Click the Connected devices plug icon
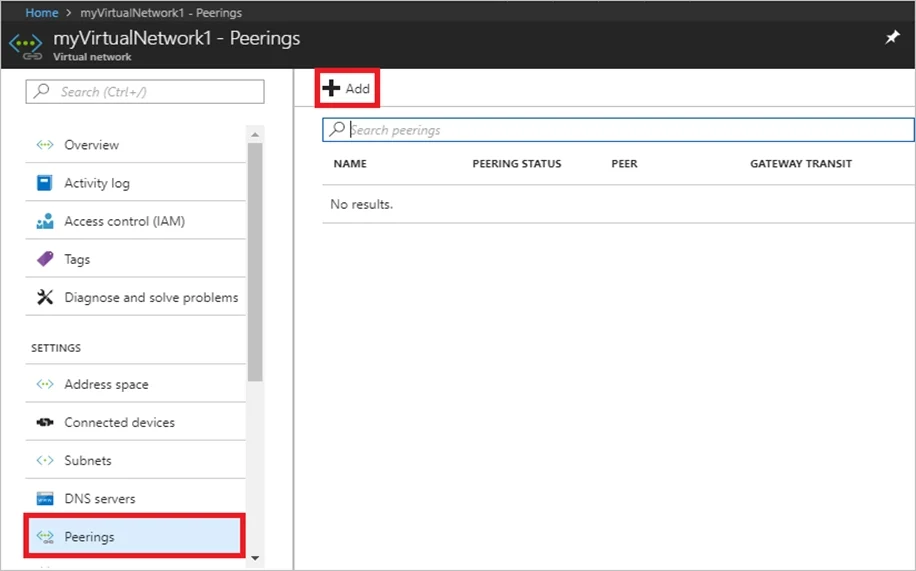 click(45, 422)
